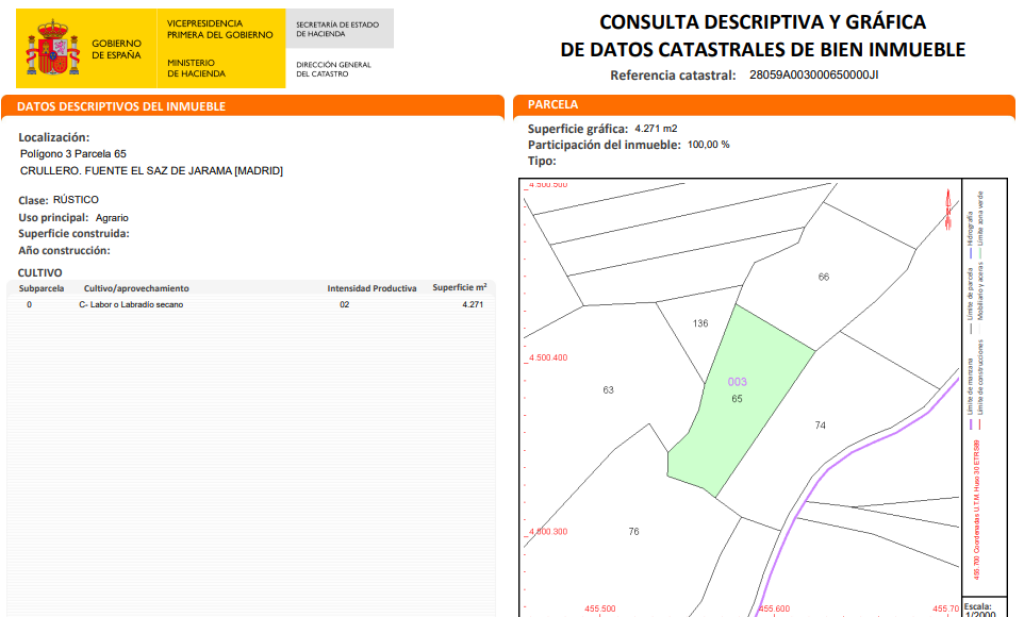
Task: Click the north arrow on the parcel map
Action: (x=948, y=209)
